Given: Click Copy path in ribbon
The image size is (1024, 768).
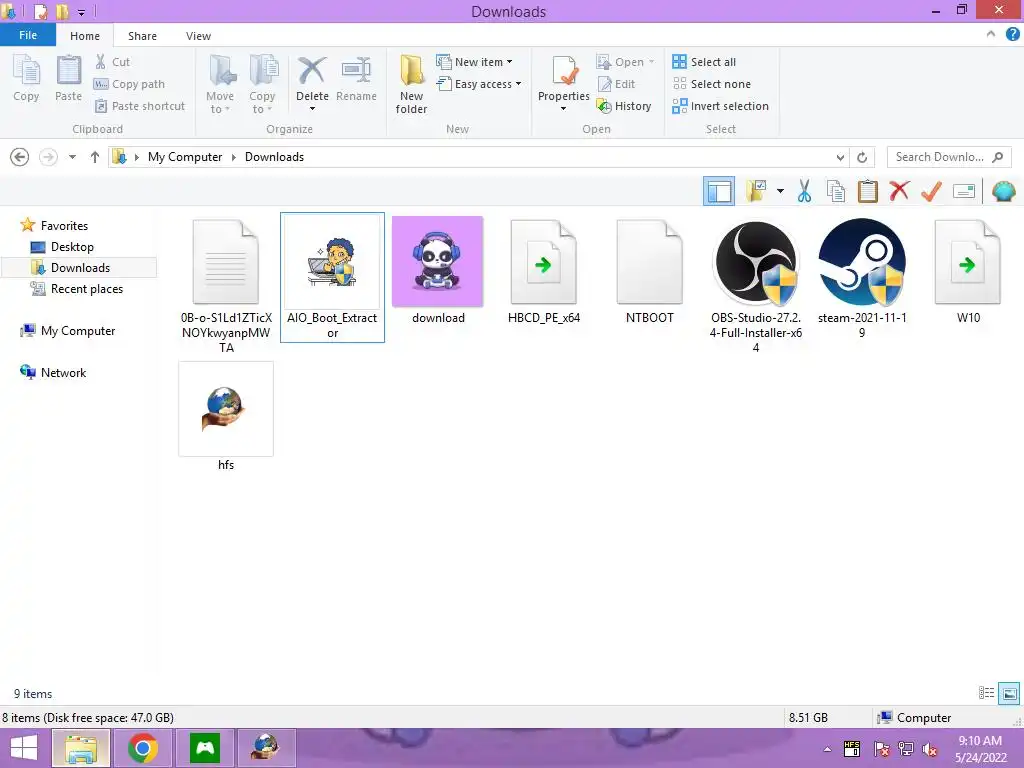Looking at the screenshot, I should (129, 84).
